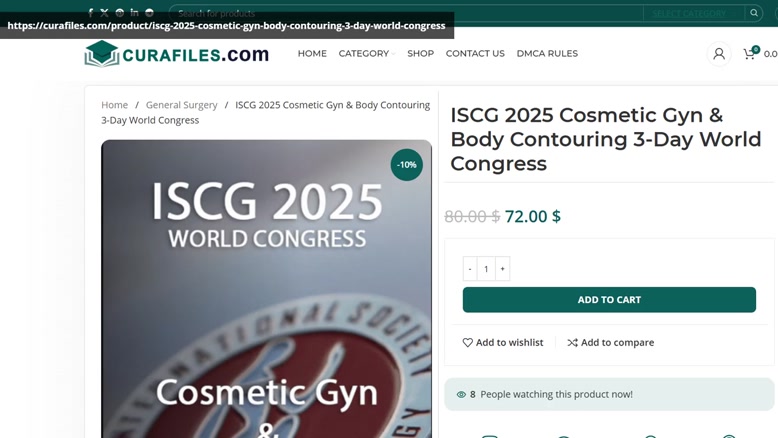Open the user account icon

pos(719,54)
